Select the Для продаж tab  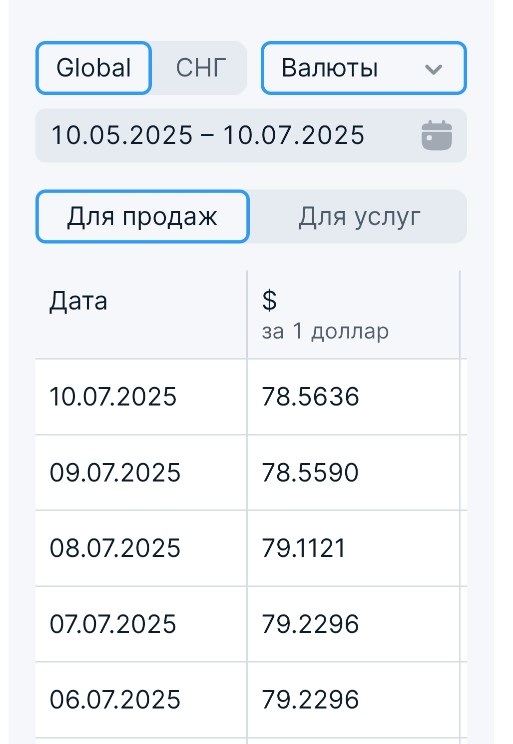(x=142, y=217)
